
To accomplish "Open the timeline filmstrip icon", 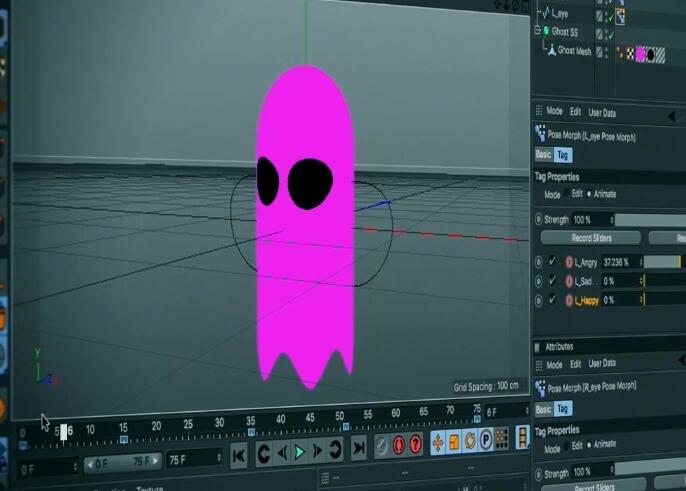I will 522,437.
